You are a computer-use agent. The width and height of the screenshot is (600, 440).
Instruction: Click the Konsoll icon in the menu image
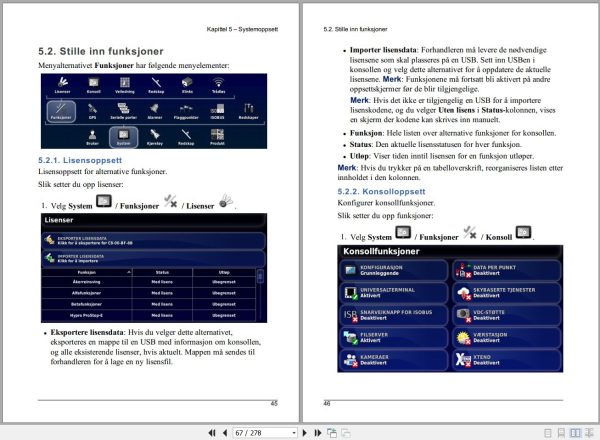[x=94, y=85]
